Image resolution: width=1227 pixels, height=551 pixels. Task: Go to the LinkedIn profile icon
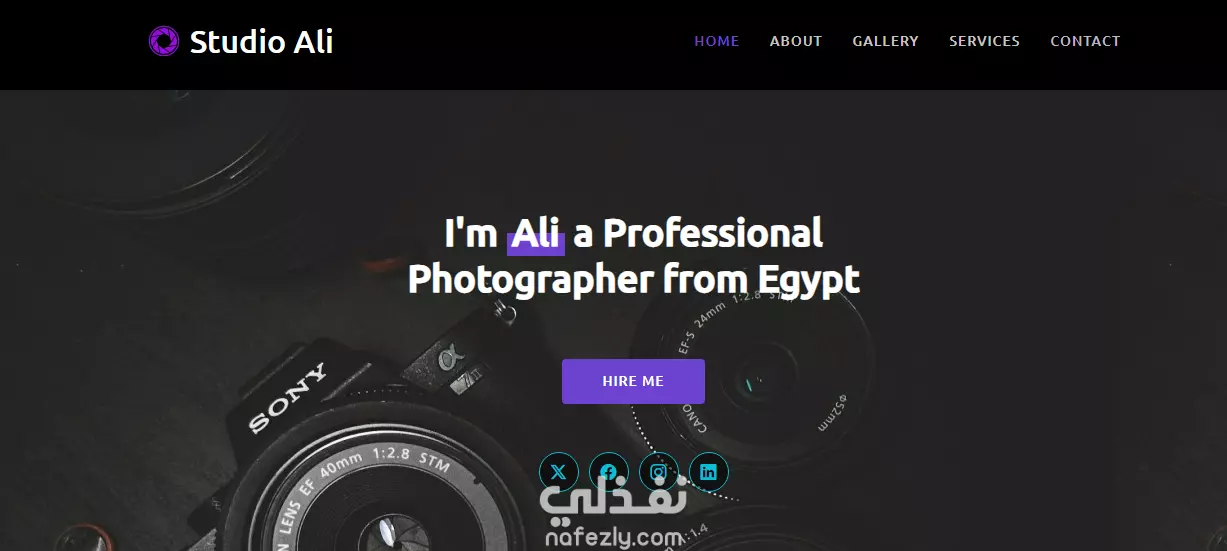coord(708,472)
